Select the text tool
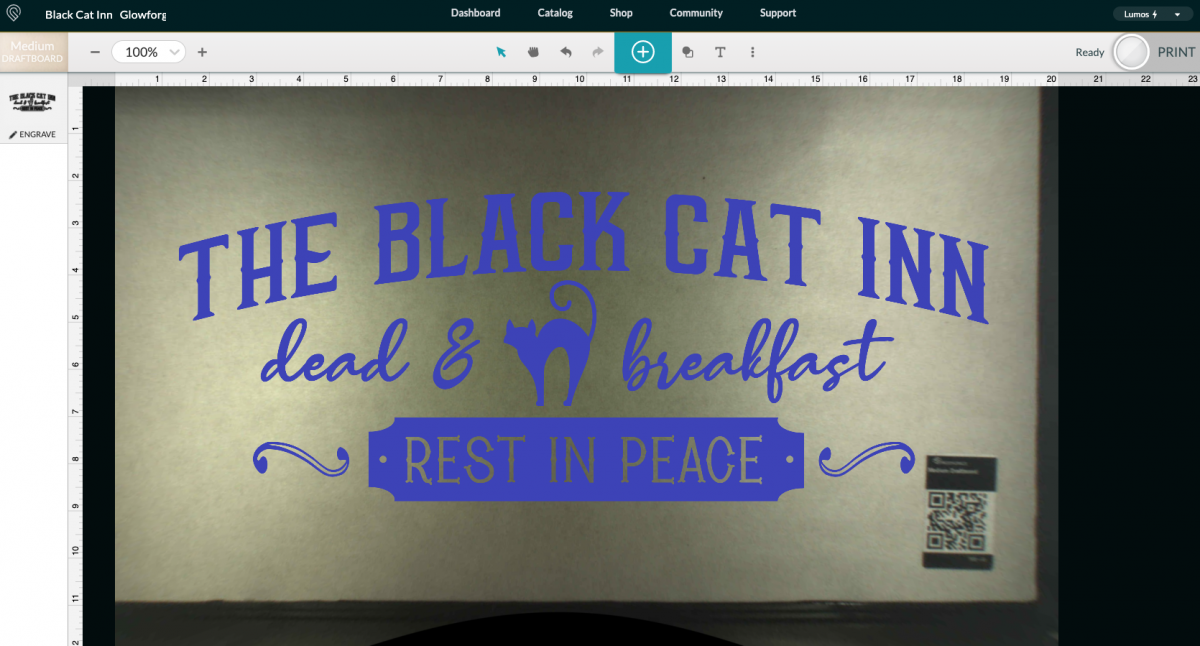The width and height of the screenshot is (1200, 646). [720, 52]
